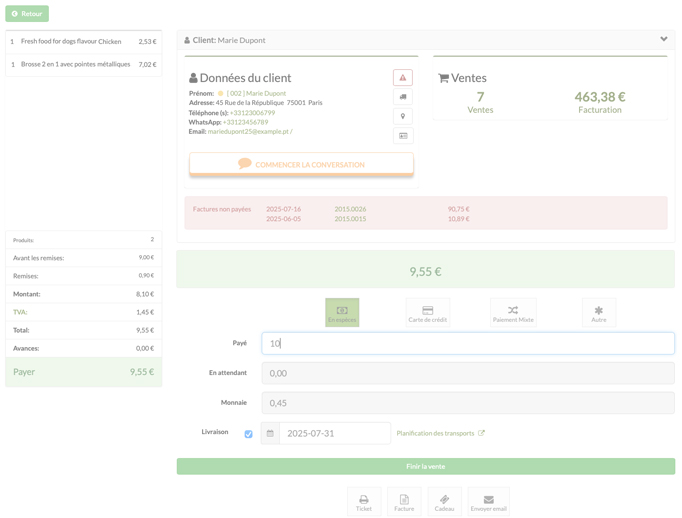
Task: Click Commencer la conversation button
Action: 301,164
